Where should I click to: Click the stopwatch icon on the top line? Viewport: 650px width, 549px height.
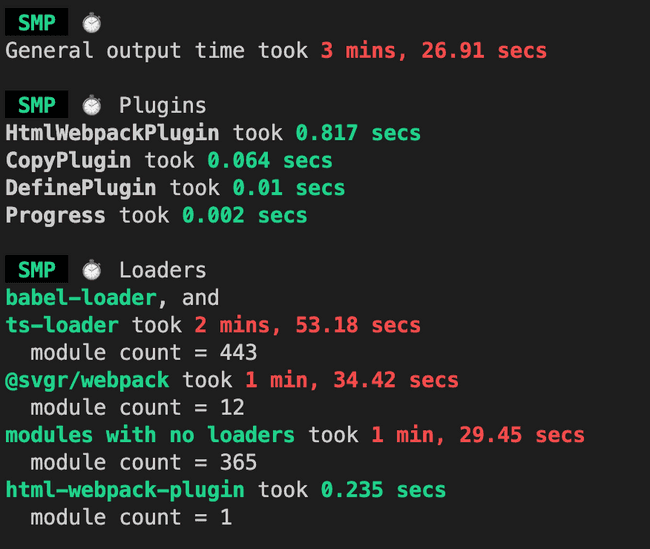(92, 22)
